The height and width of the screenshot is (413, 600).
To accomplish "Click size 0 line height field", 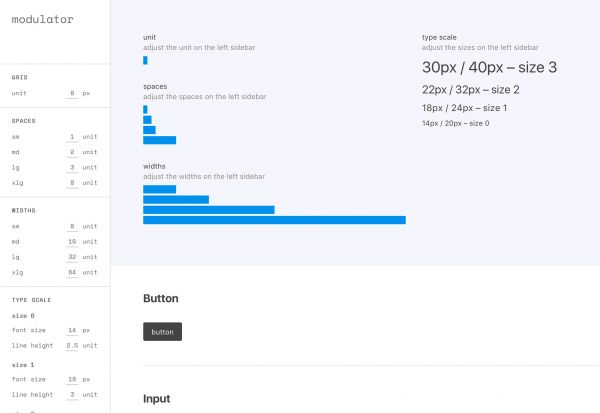I will [x=72, y=345].
